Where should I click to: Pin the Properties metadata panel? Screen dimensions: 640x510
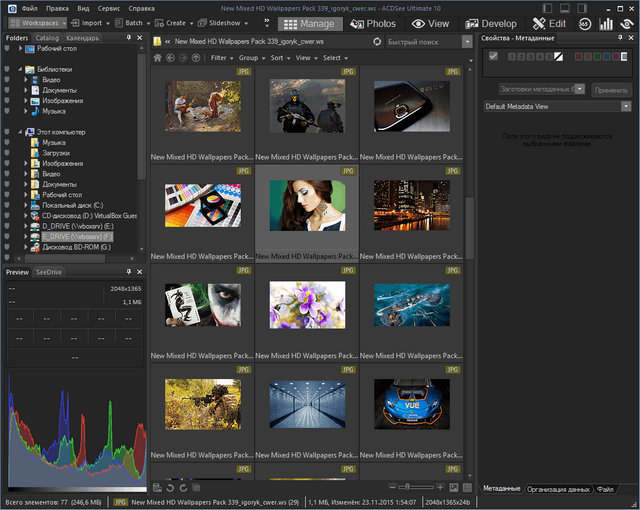[621, 38]
